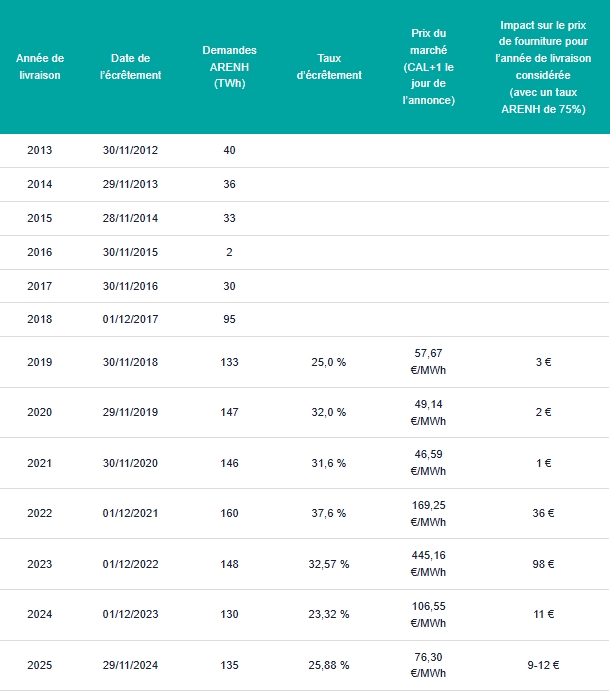Select the date 01/12/2023
This screenshot has width=610, height=697.
tap(130, 614)
